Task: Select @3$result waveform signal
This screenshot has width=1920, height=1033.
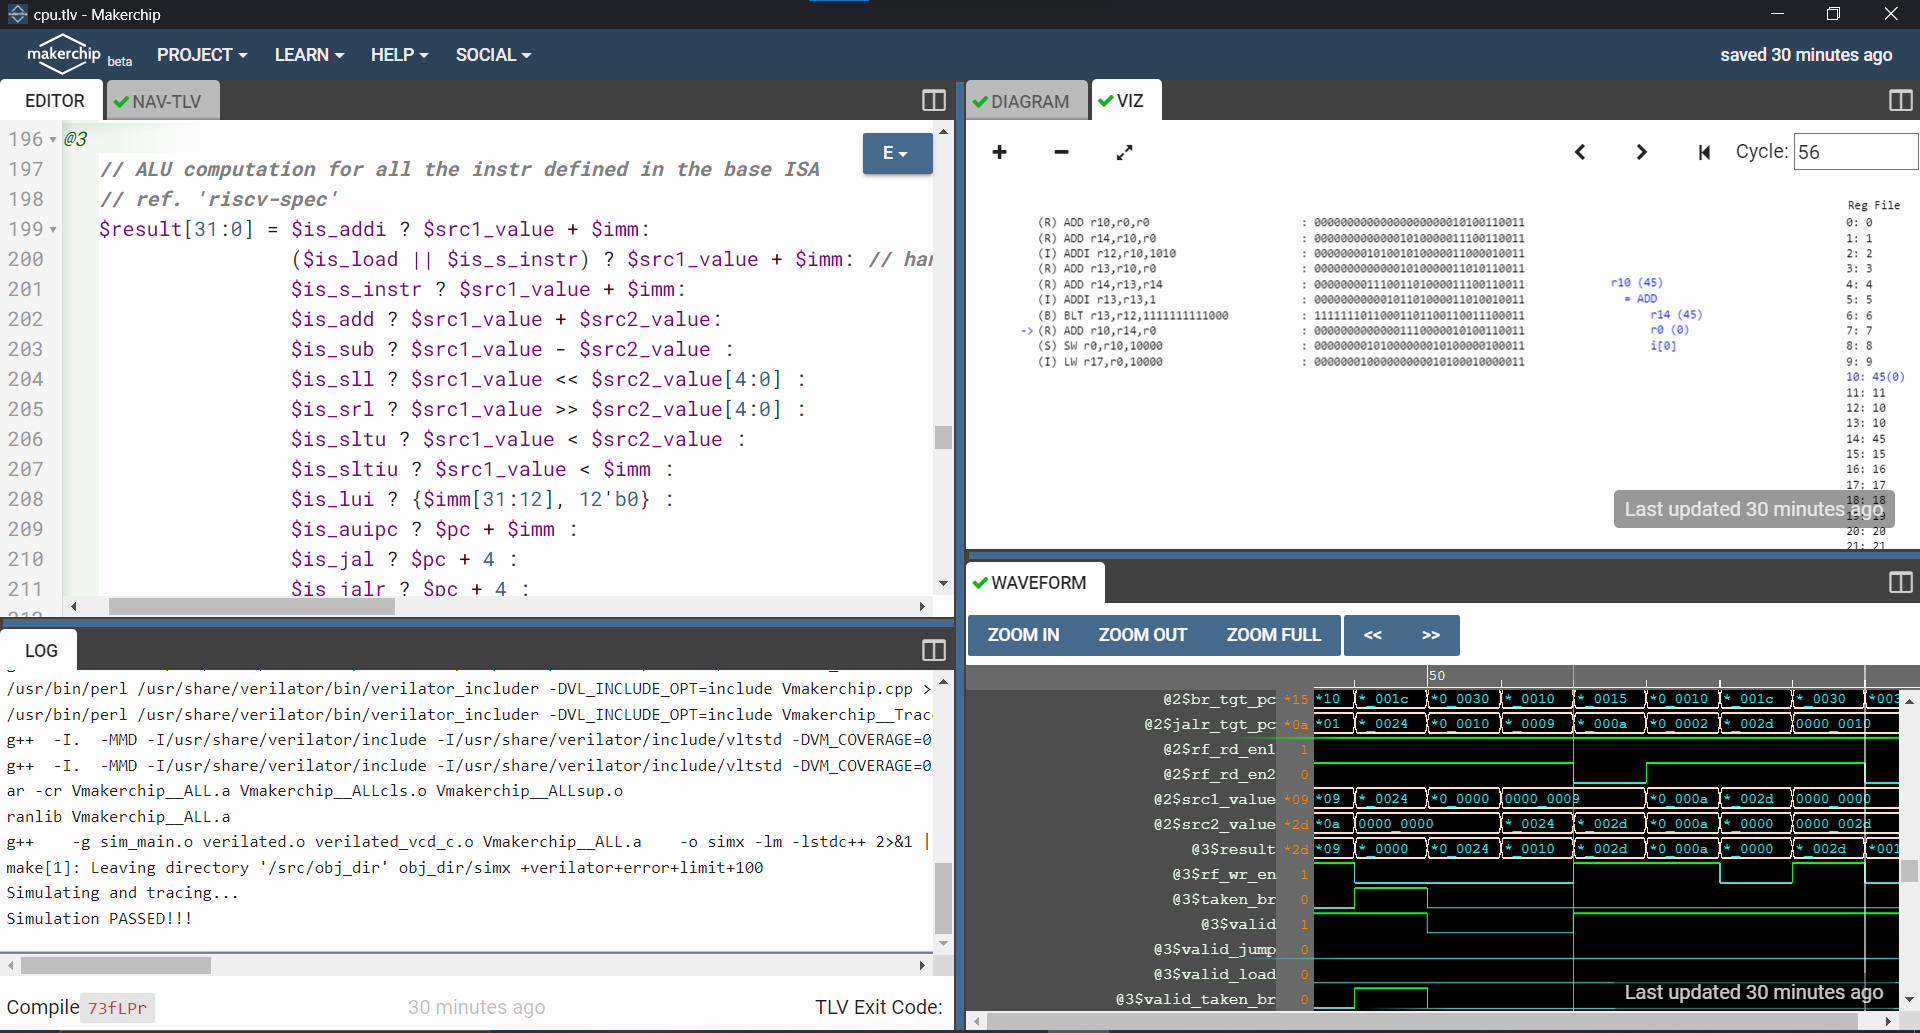Action: tap(1233, 849)
